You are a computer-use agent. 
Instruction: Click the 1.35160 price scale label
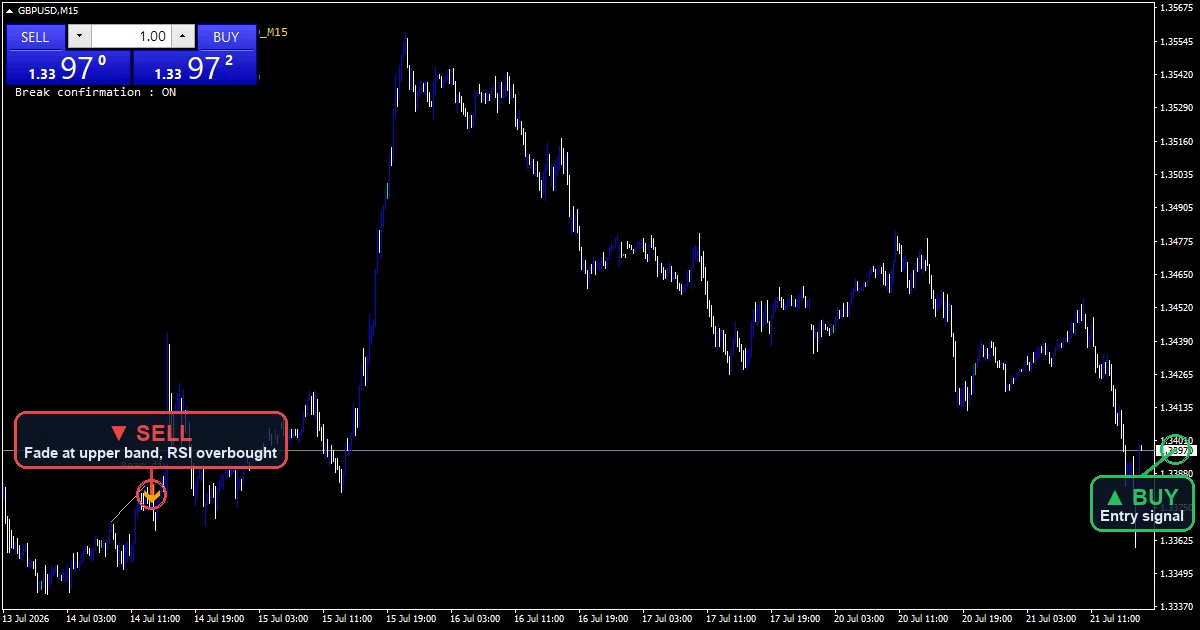tap(1177, 142)
